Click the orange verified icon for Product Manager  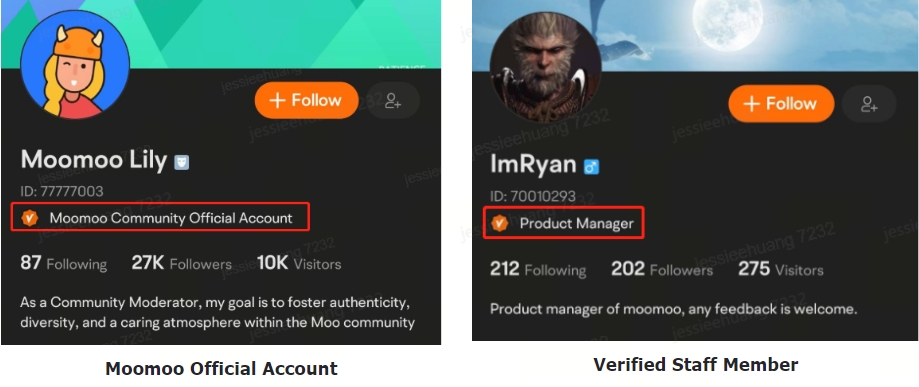tap(499, 223)
